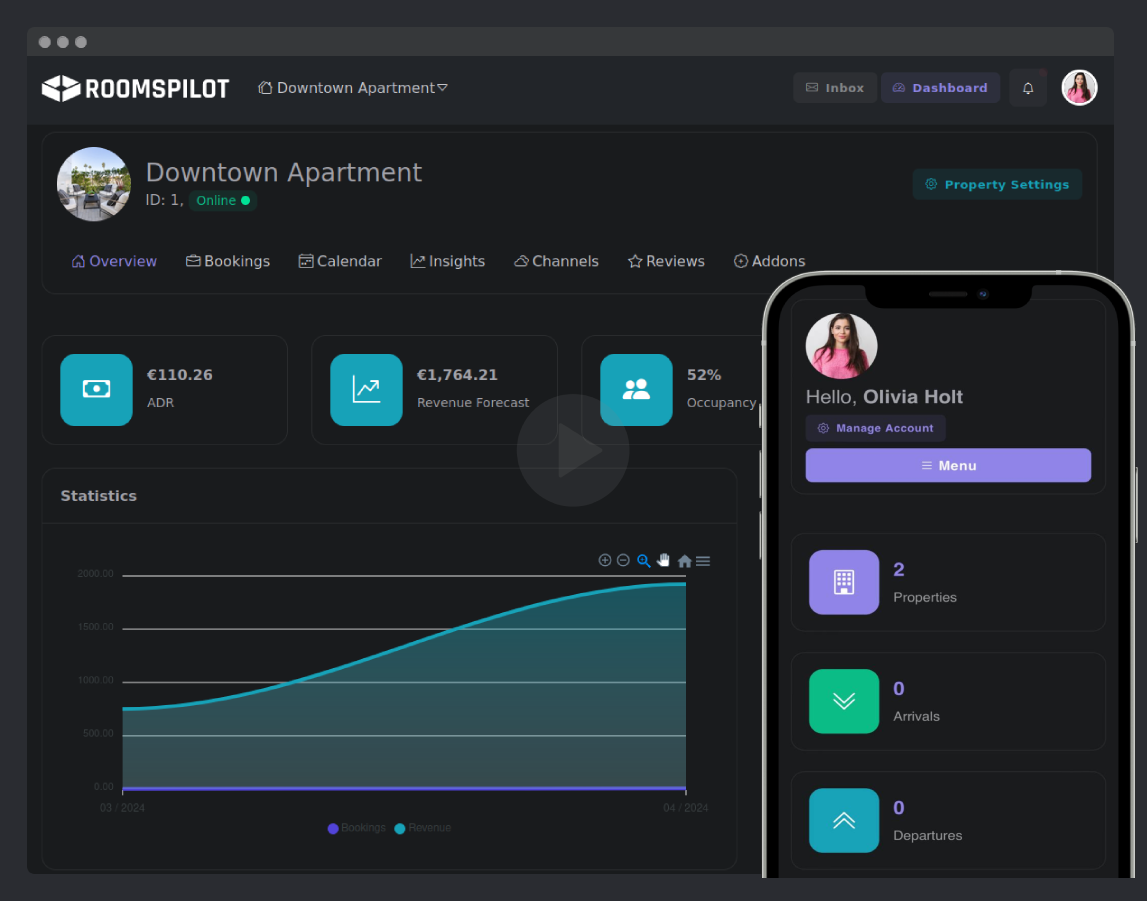Toggle the Online status badge
The image size is (1147, 901).
tap(222, 200)
